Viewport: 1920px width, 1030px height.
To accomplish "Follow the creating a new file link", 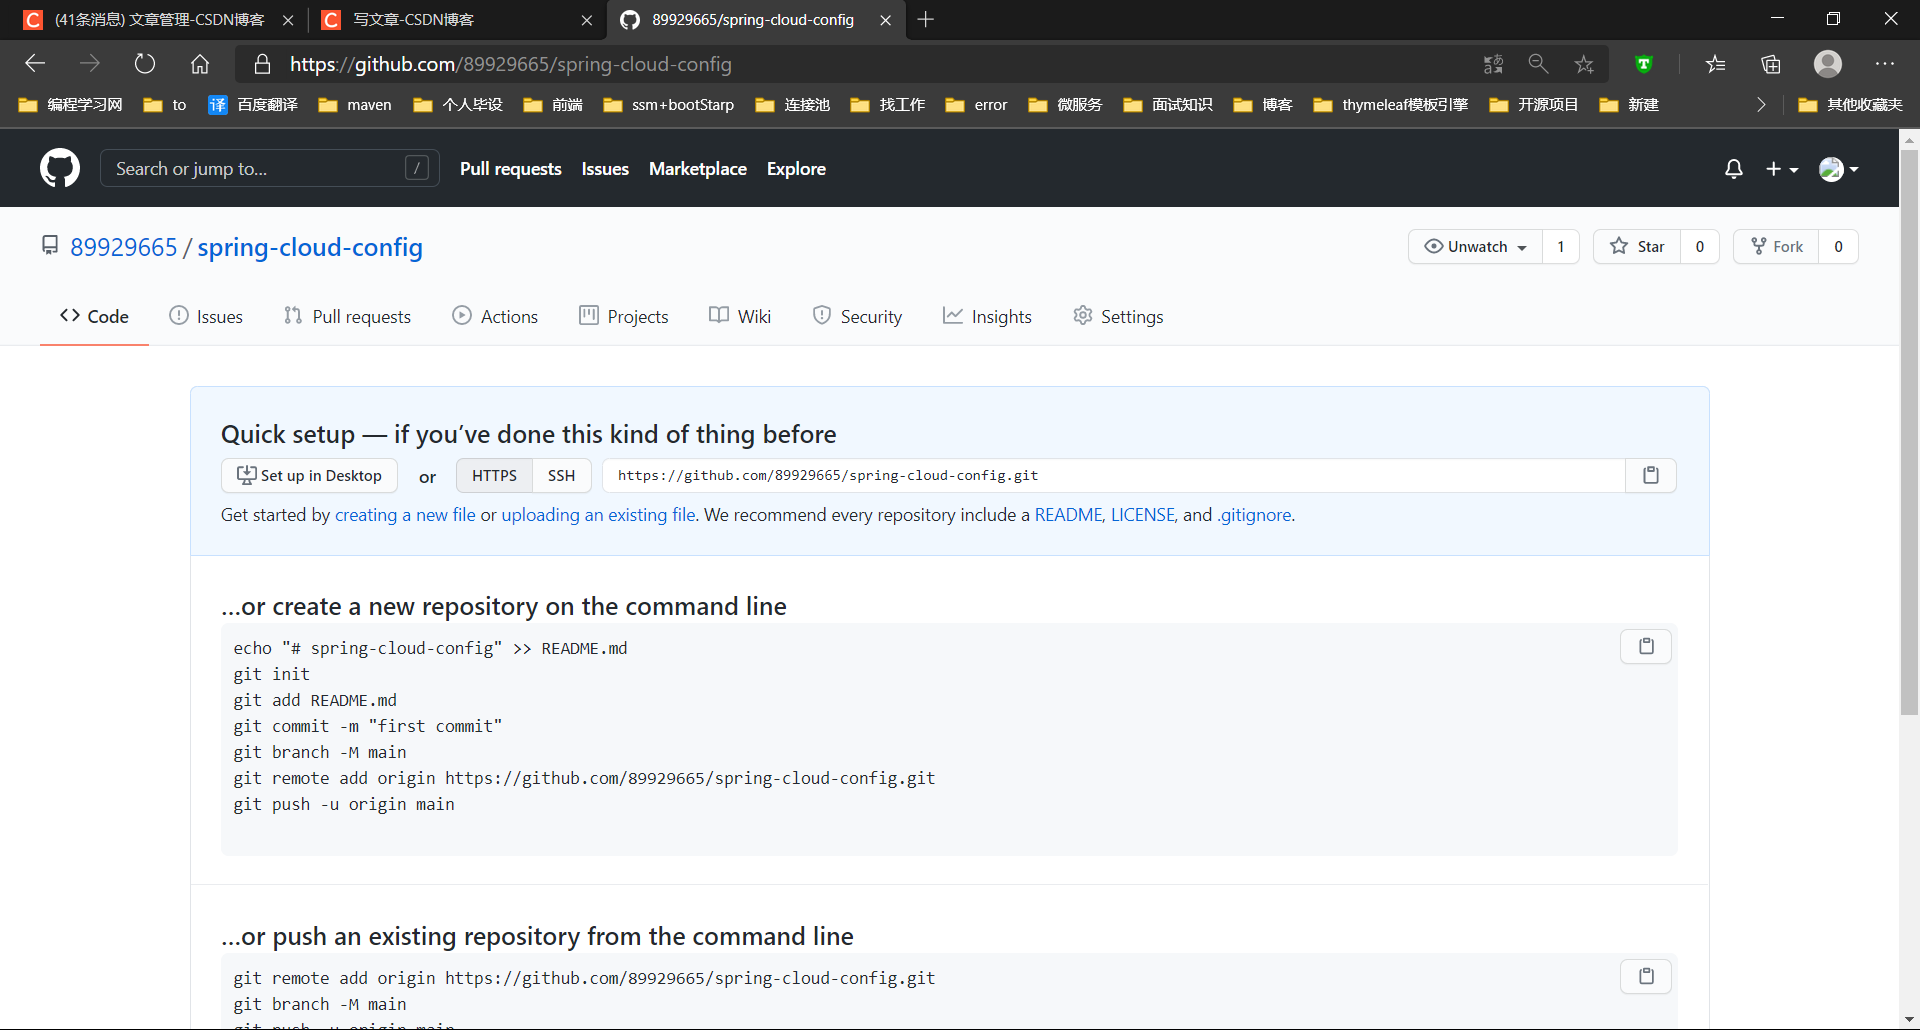I will click(x=405, y=515).
